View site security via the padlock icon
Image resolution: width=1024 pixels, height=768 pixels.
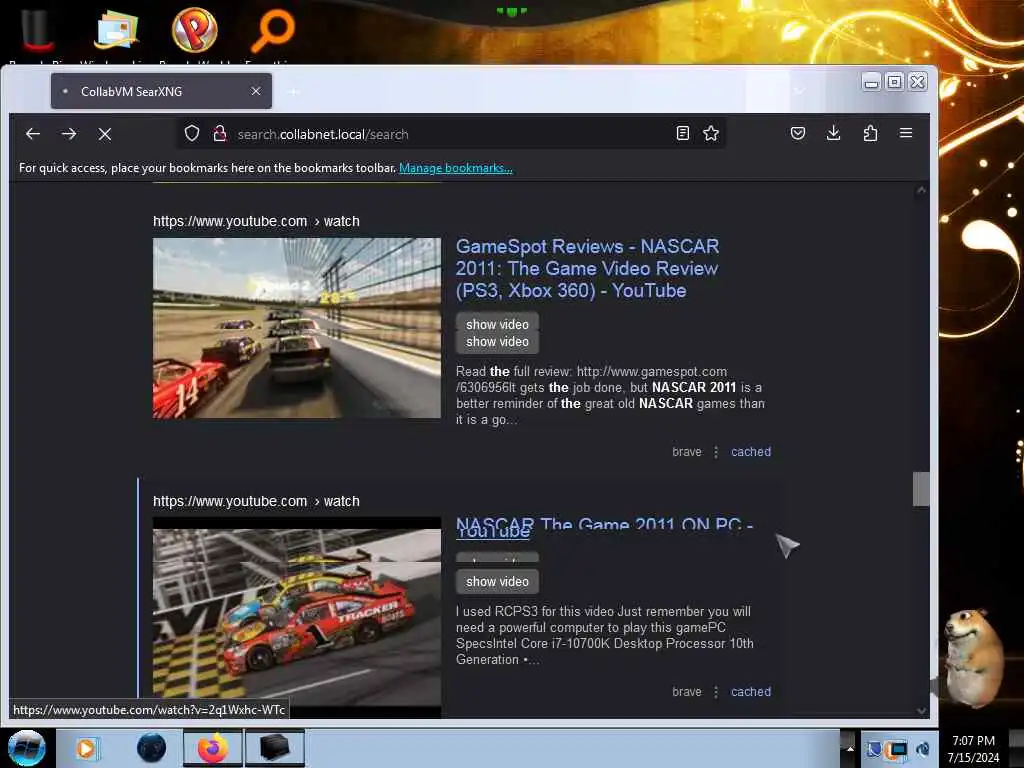pos(220,134)
